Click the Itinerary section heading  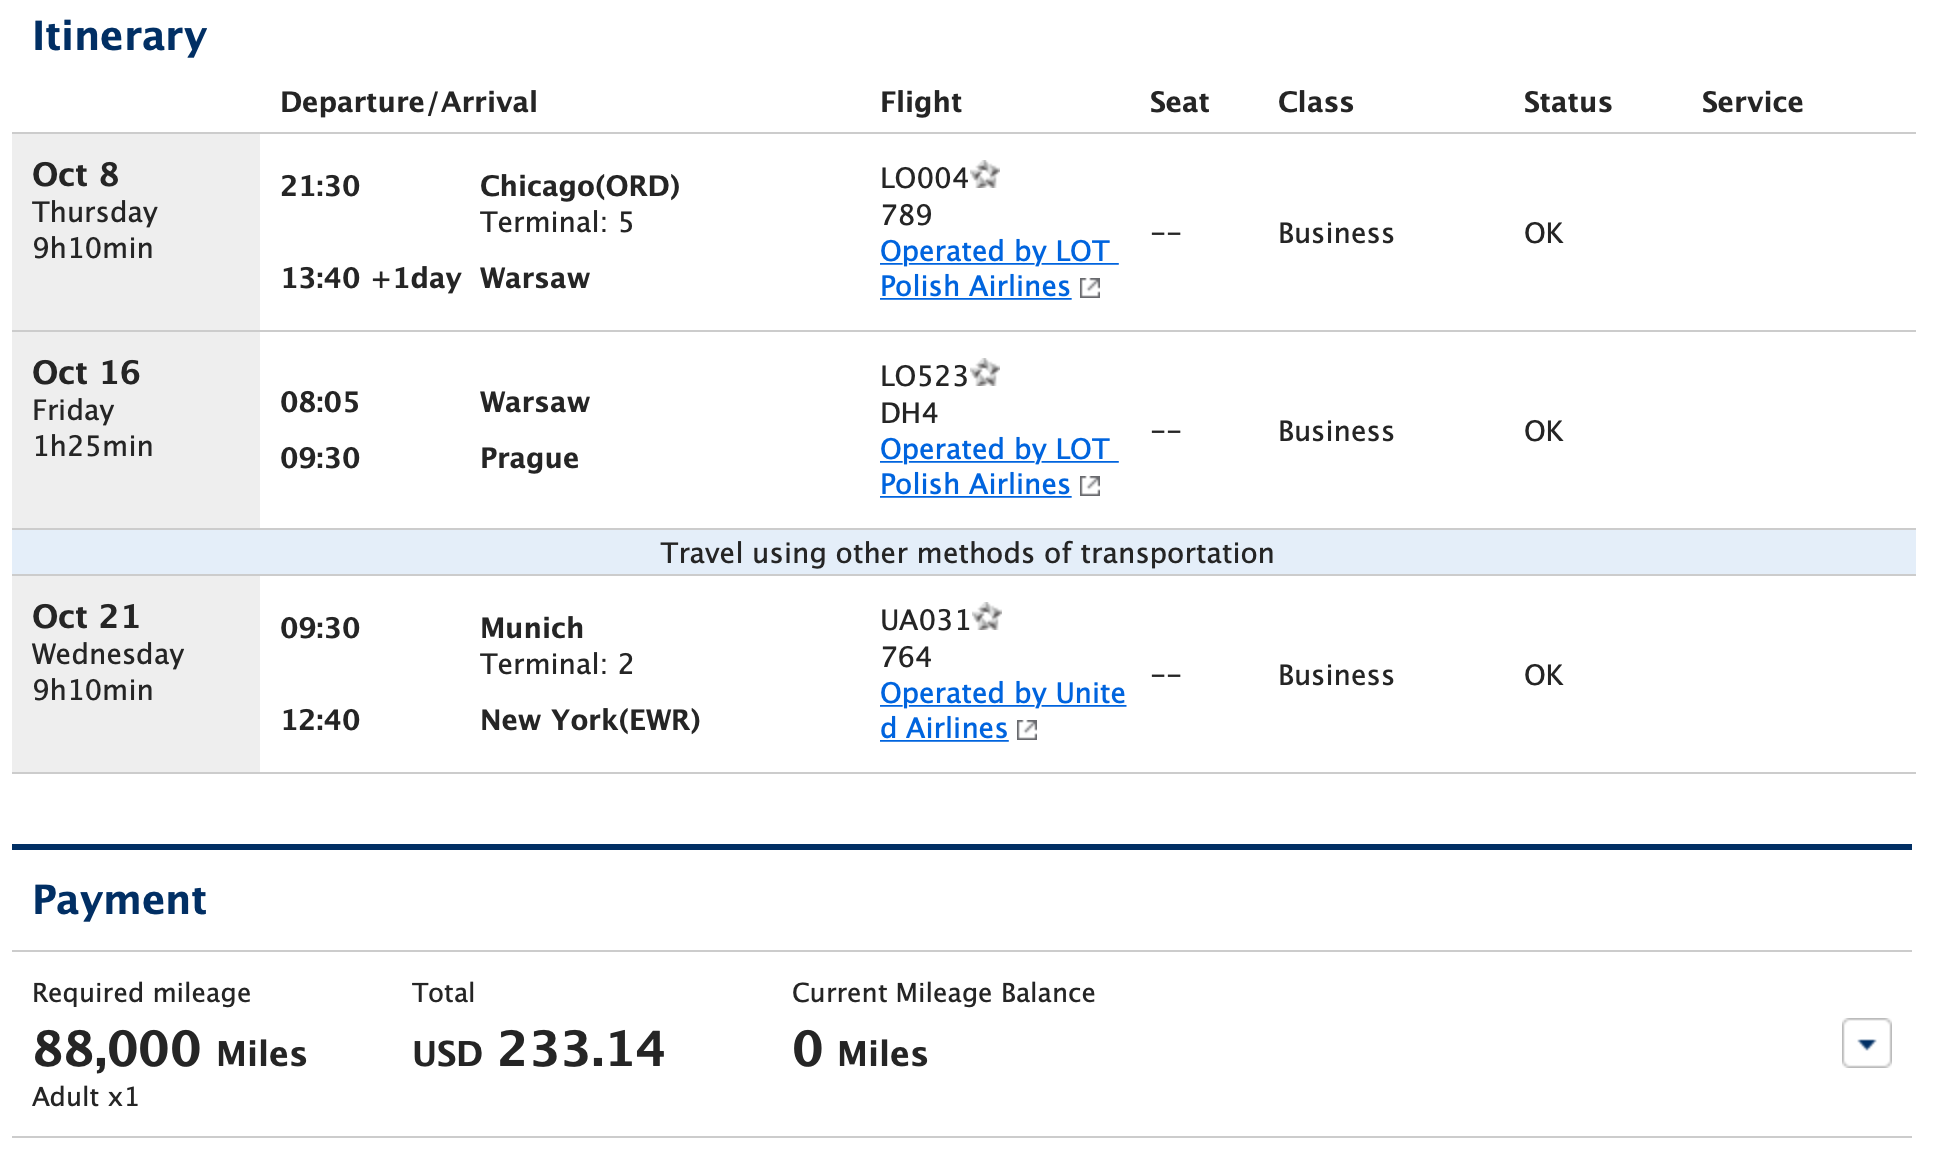tap(119, 36)
